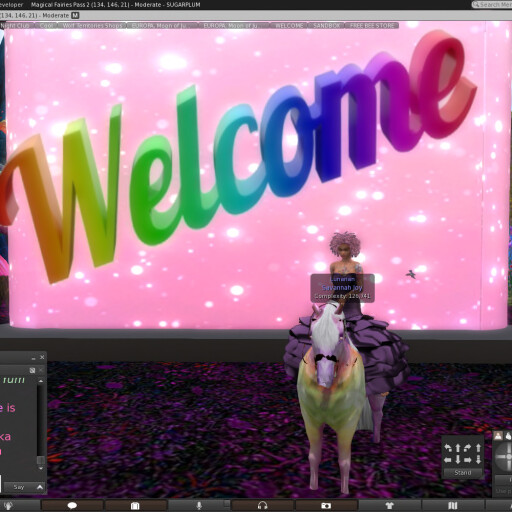Open the world map toolbar button

pyautogui.click(x=452, y=506)
